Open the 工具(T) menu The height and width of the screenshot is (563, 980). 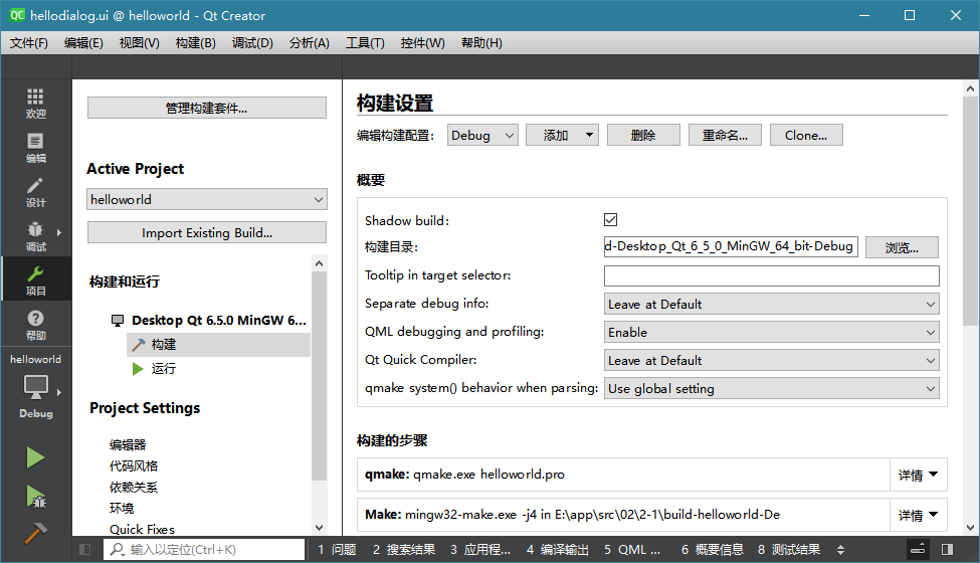pos(365,42)
